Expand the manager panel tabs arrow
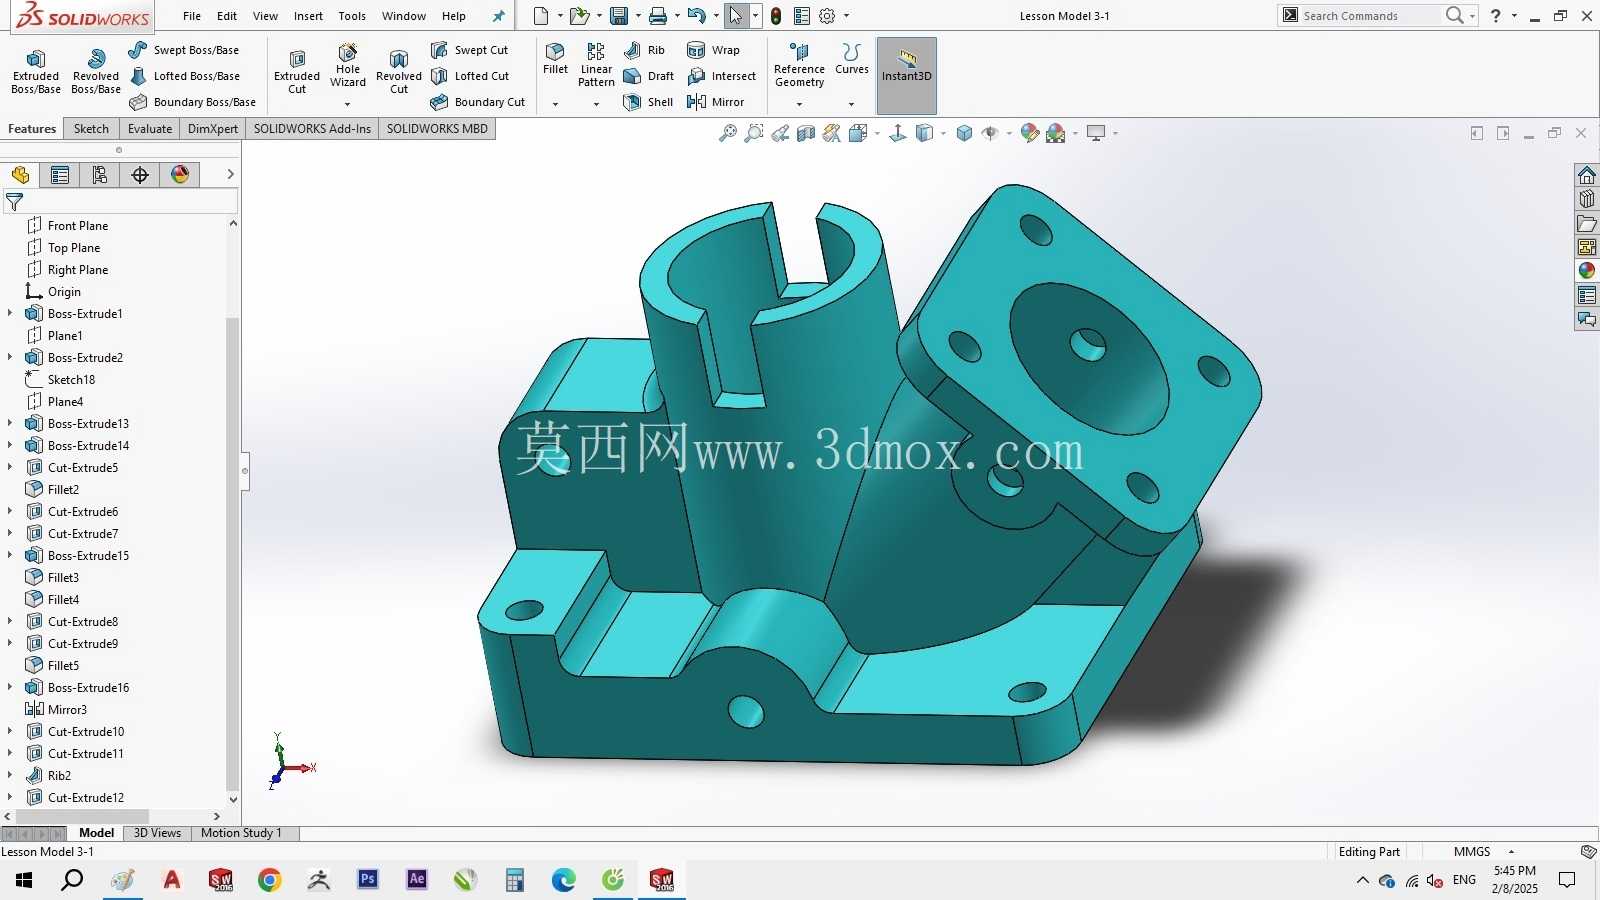Viewport: 1600px width, 900px height. 231,175
